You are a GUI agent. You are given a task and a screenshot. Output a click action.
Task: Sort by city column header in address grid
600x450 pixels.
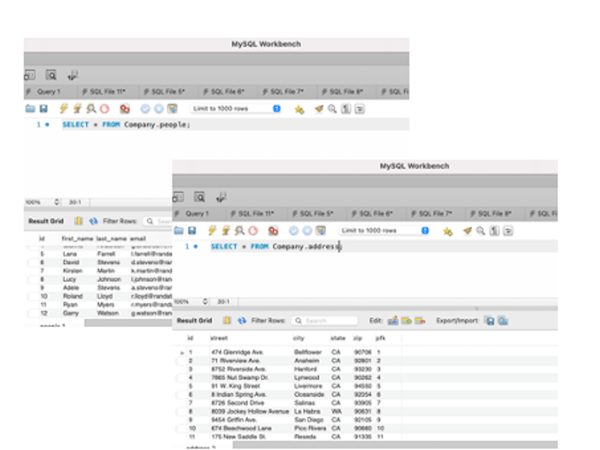(299, 338)
